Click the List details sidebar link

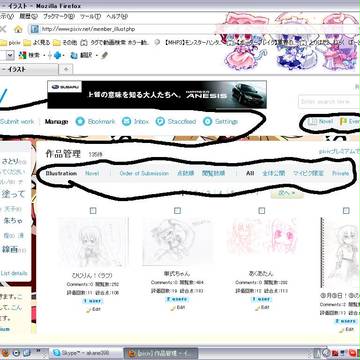pos(14,273)
